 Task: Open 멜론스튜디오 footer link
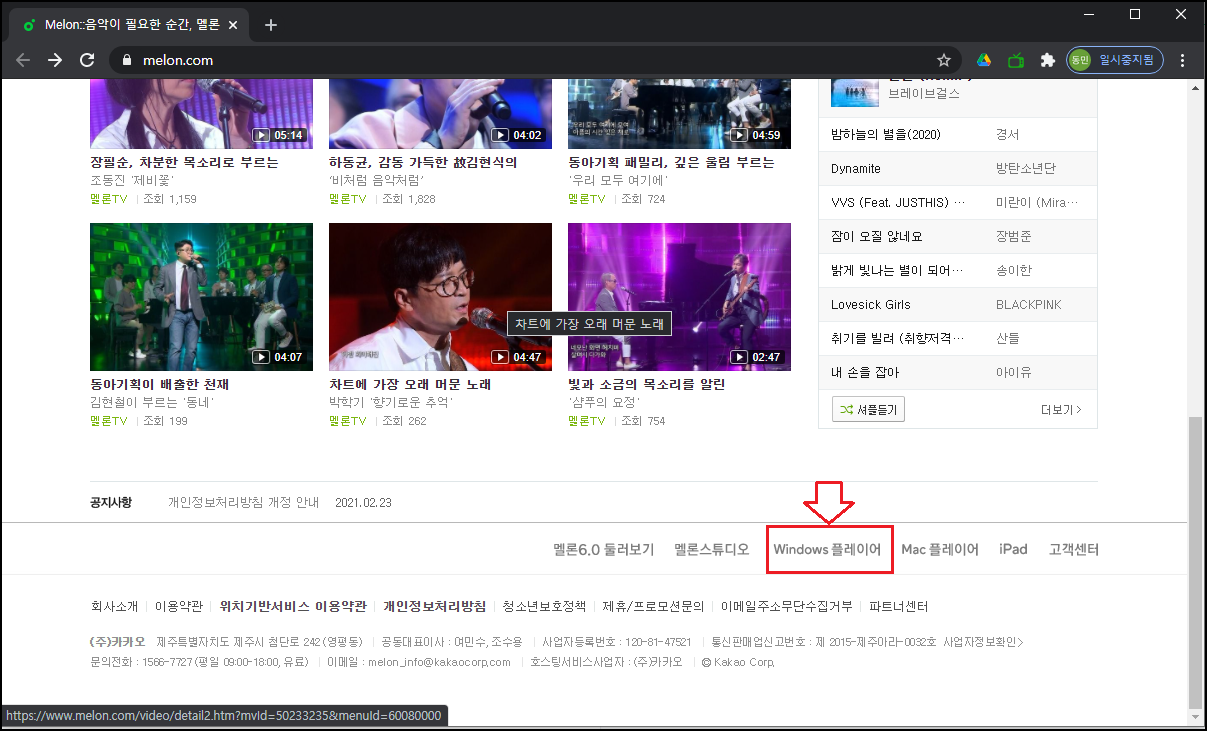[x=712, y=549]
